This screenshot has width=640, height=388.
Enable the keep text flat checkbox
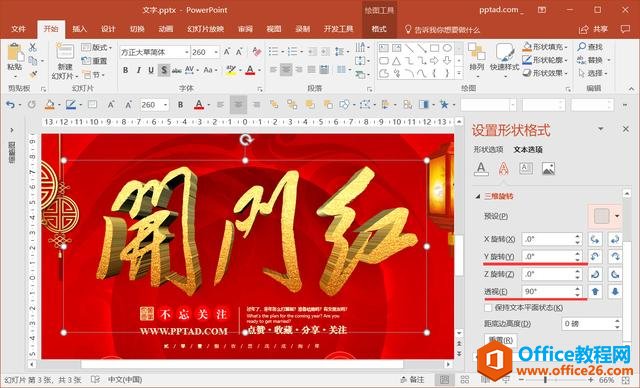pos(488,308)
